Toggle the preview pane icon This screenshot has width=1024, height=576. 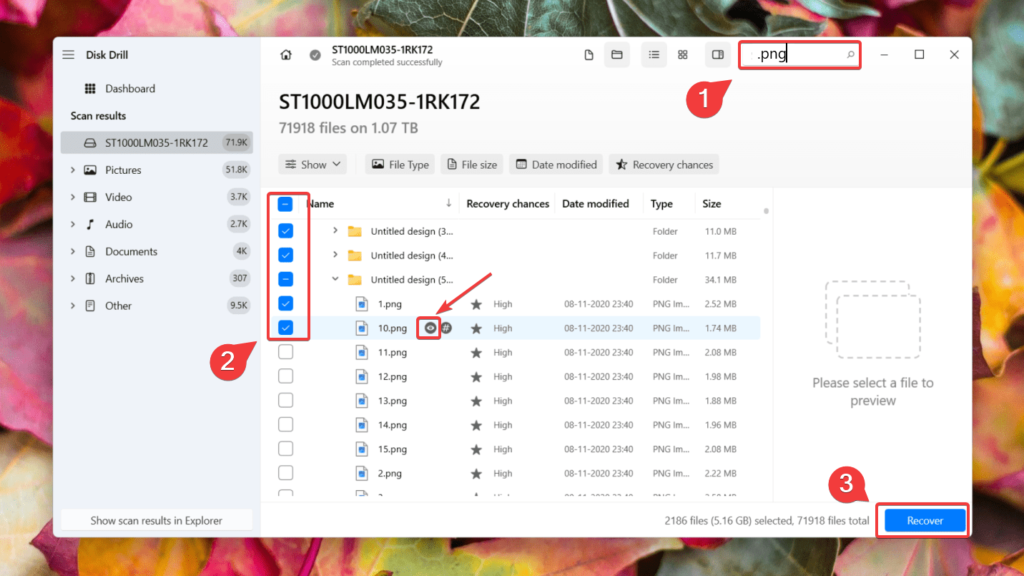pos(717,55)
